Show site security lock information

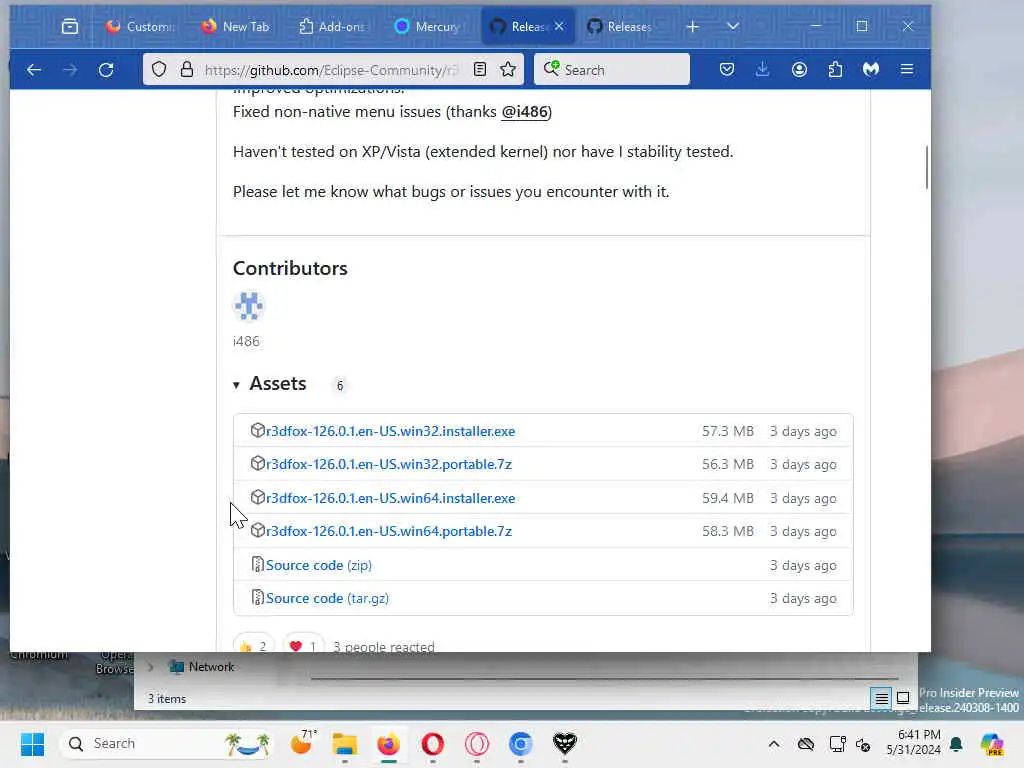click(x=187, y=69)
